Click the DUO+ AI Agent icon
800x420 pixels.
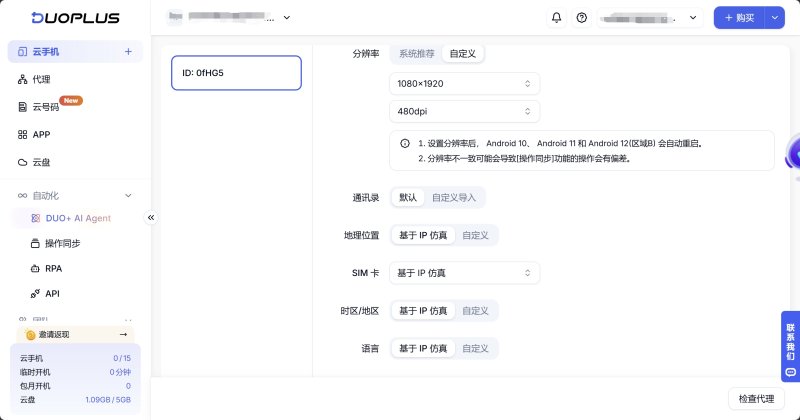point(35,218)
